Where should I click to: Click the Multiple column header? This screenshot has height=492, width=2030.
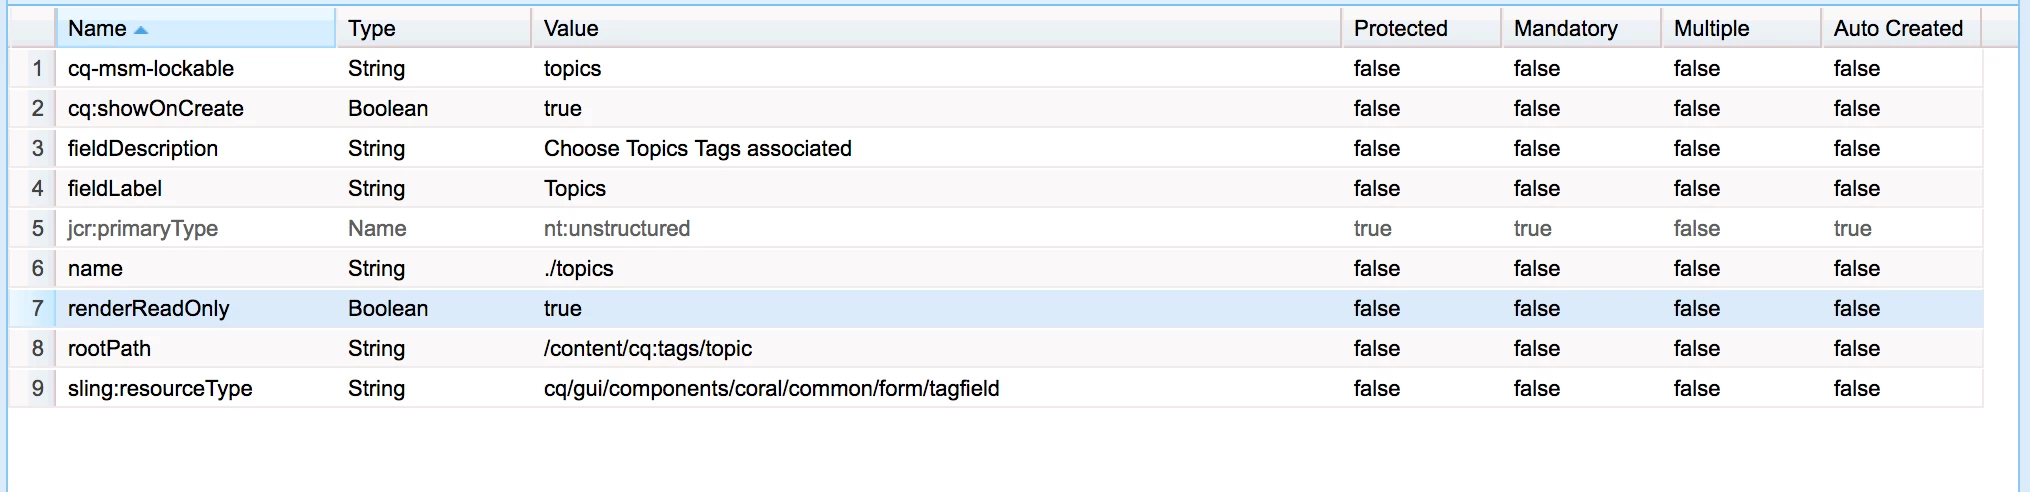pyautogui.click(x=1741, y=28)
